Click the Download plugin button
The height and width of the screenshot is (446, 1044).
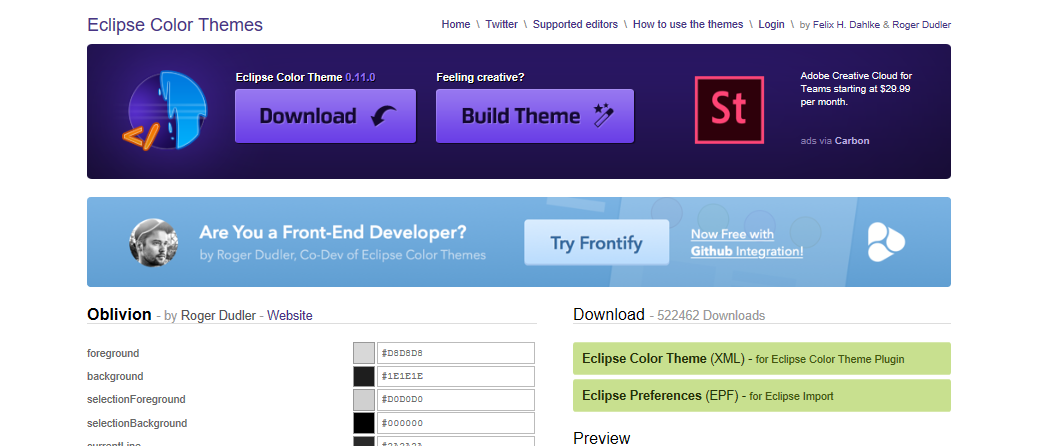(x=326, y=116)
